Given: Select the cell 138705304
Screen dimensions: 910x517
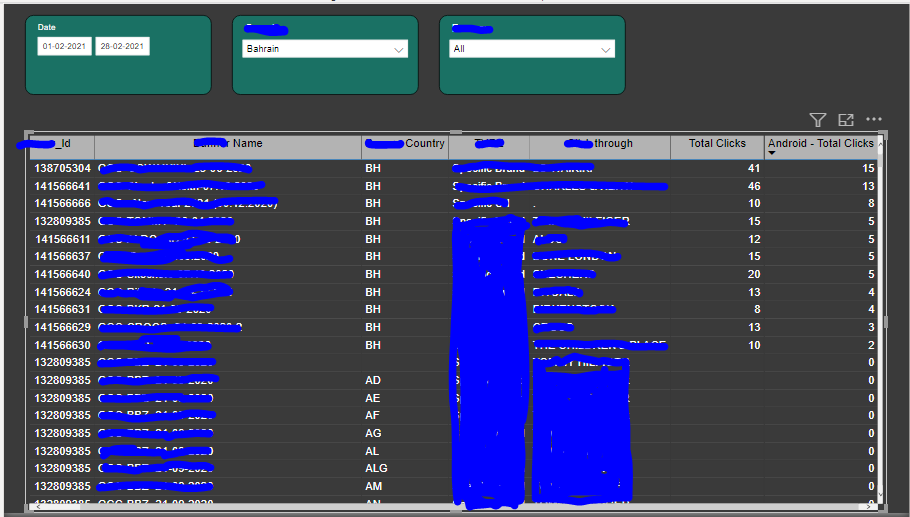Looking at the screenshot, I should tap(63, 168).
